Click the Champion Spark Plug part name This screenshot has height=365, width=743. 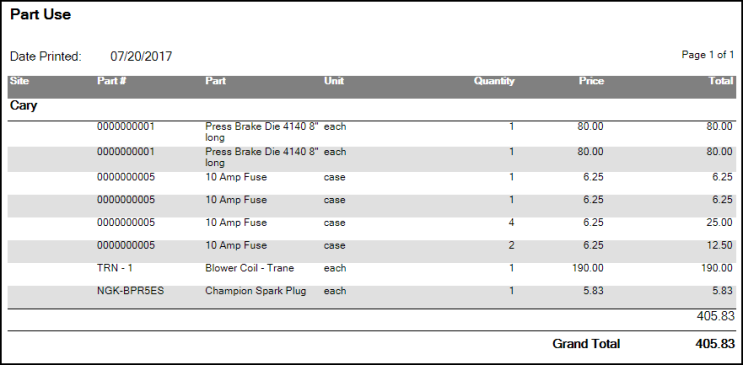[x=255, y=291]
